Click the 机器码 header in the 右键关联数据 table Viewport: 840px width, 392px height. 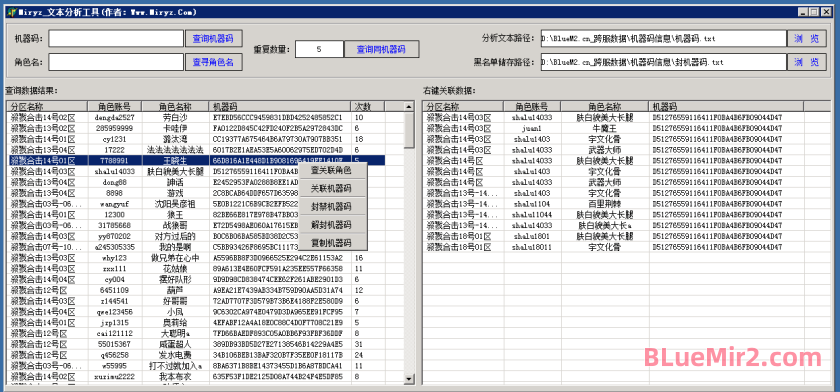[x=725, y=106]
